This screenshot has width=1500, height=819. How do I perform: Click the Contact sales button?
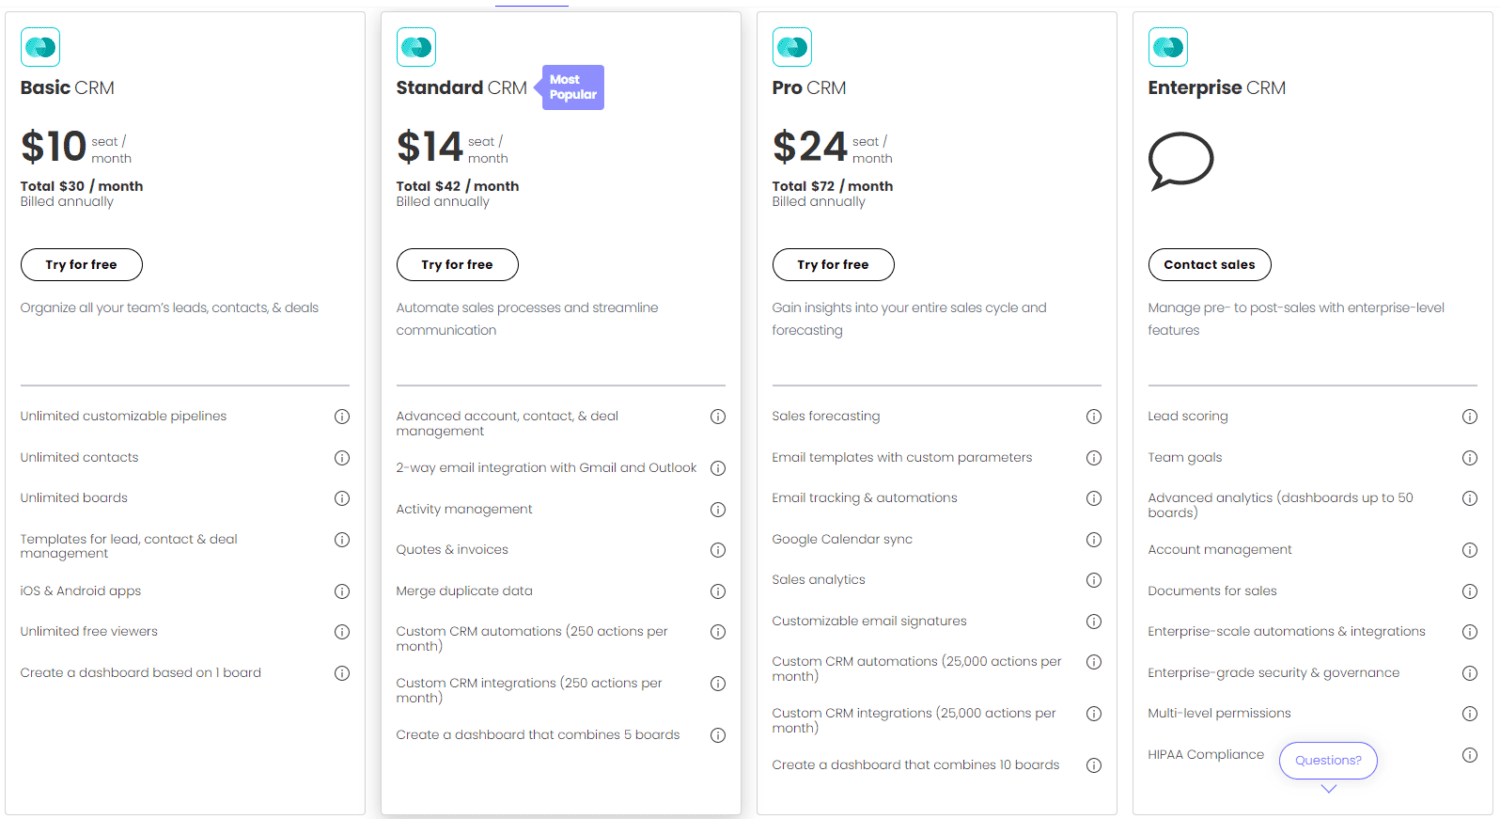pos(1210,265)
